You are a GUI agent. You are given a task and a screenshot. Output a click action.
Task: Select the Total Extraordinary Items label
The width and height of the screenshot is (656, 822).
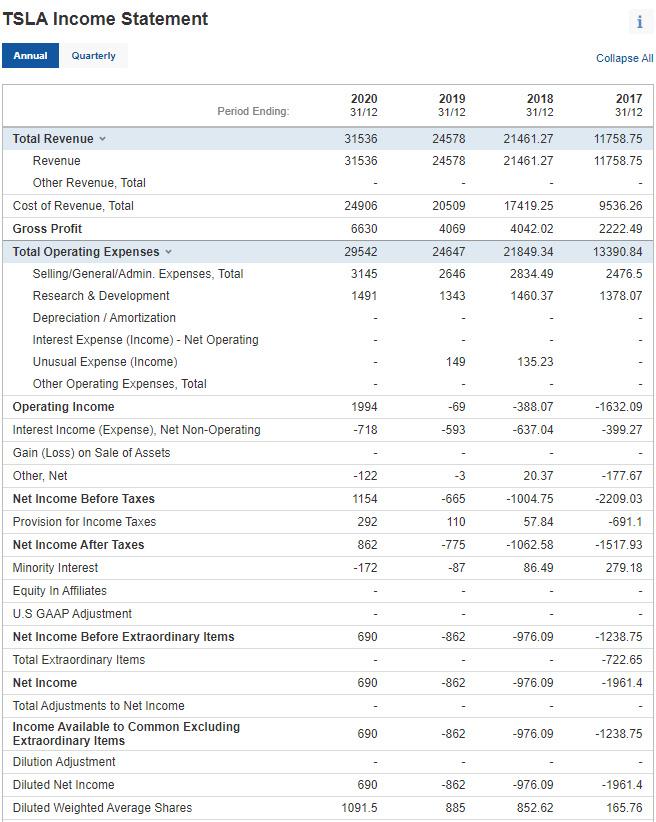point(79,661)
